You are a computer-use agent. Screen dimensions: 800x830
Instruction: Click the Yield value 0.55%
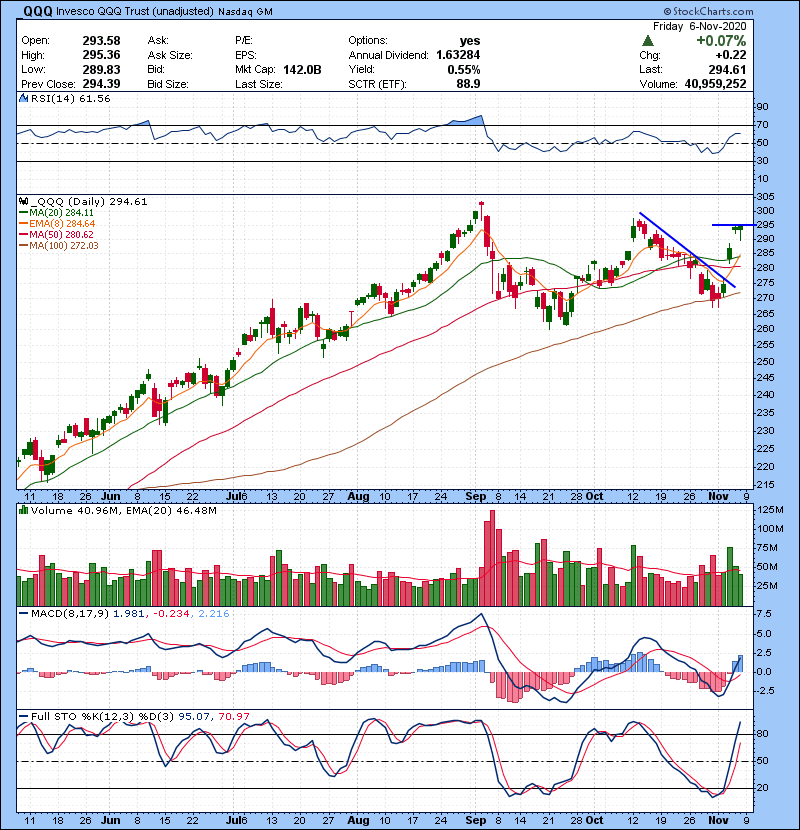point(464,69)
